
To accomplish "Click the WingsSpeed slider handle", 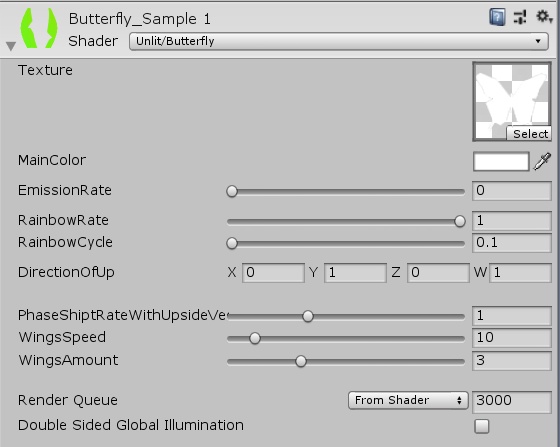I will (255, 338).
